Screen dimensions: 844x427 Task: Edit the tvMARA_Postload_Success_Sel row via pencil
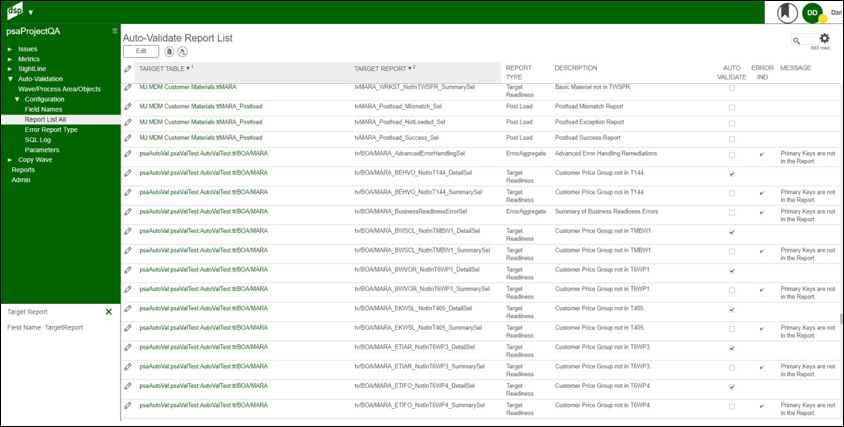pyautogui.click(x=128, y=138)
